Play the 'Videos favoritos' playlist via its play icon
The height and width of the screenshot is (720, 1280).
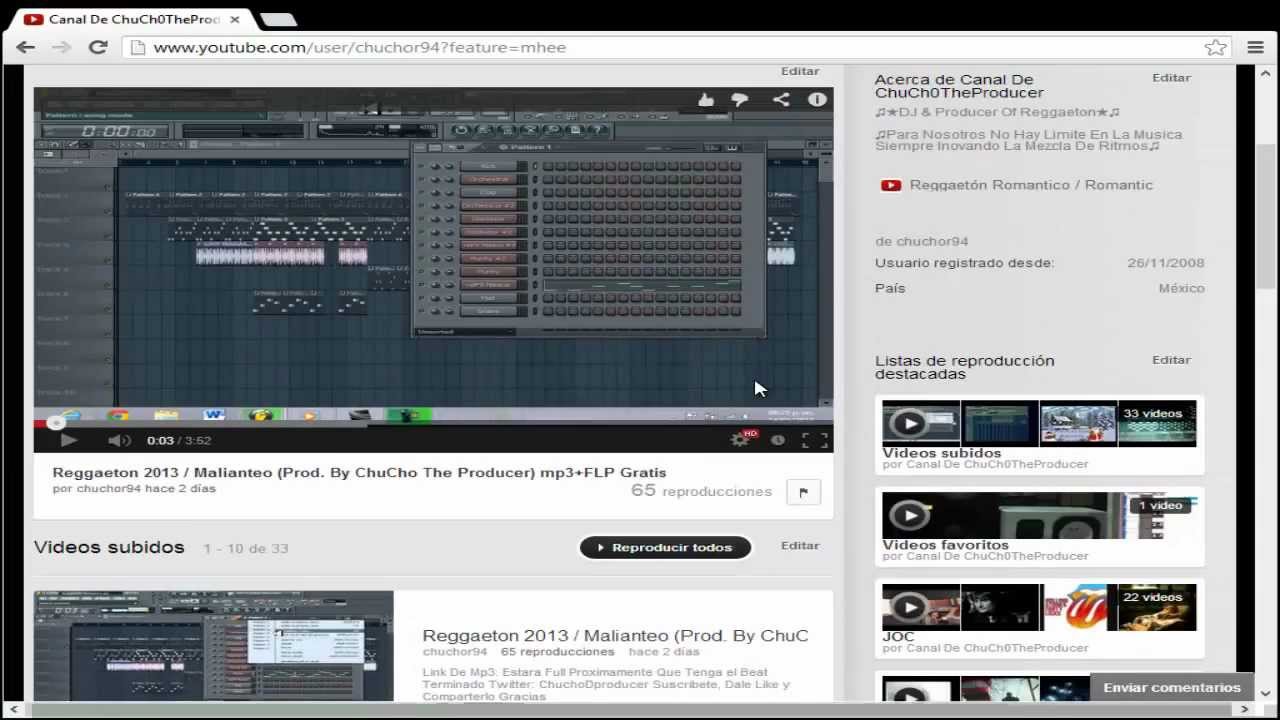tap(909, 515)
